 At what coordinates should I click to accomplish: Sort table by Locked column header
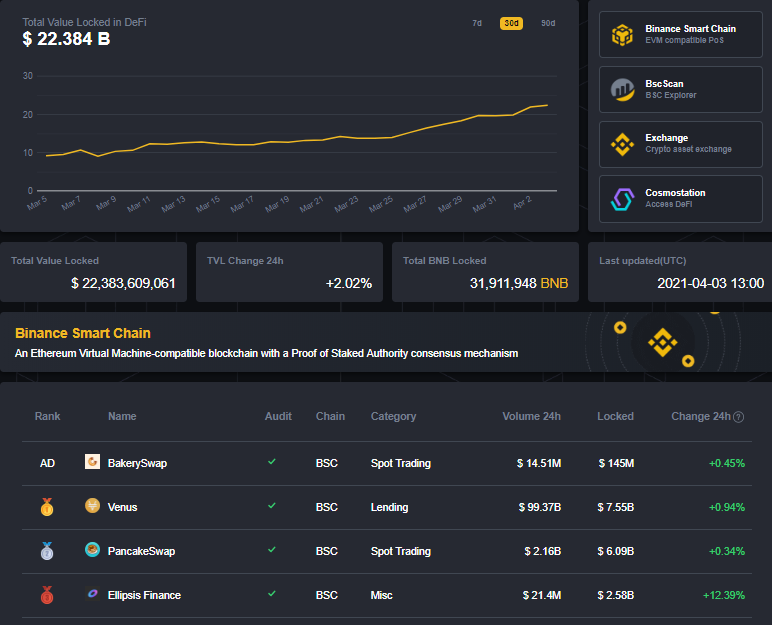click(615, 416)
